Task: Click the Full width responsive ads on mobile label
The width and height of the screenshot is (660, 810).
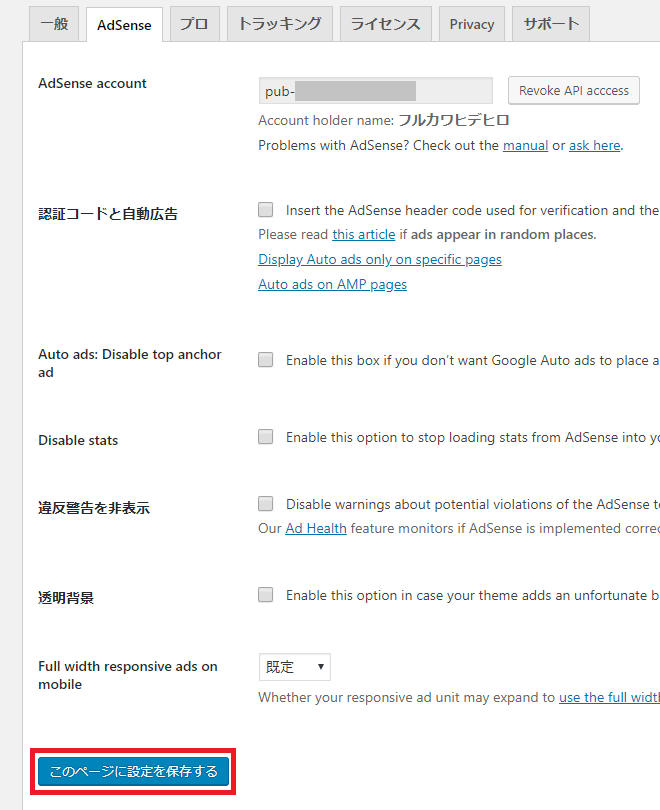Action: (x=128, y=675)
